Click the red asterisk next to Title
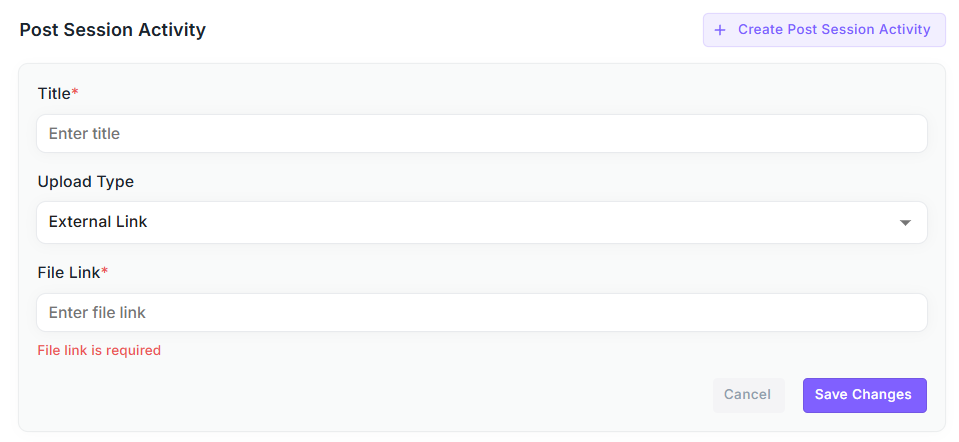This screenshot has height=442, width=959. 75,93
